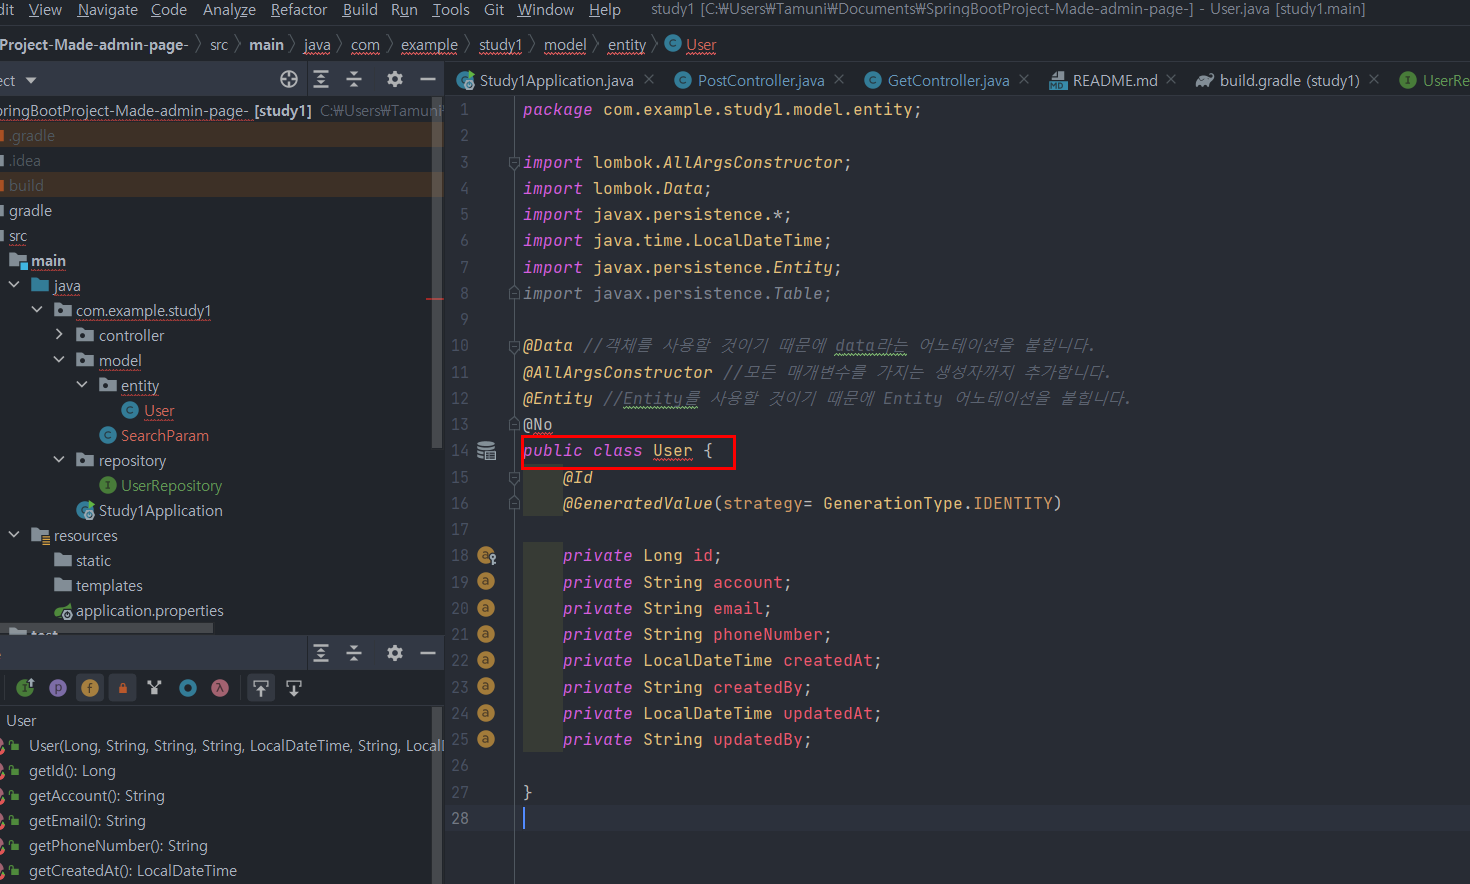Viewport: 1470px width, 884px height.
Task: Close the README.md tab
Action: click(x=1171, y=79)
